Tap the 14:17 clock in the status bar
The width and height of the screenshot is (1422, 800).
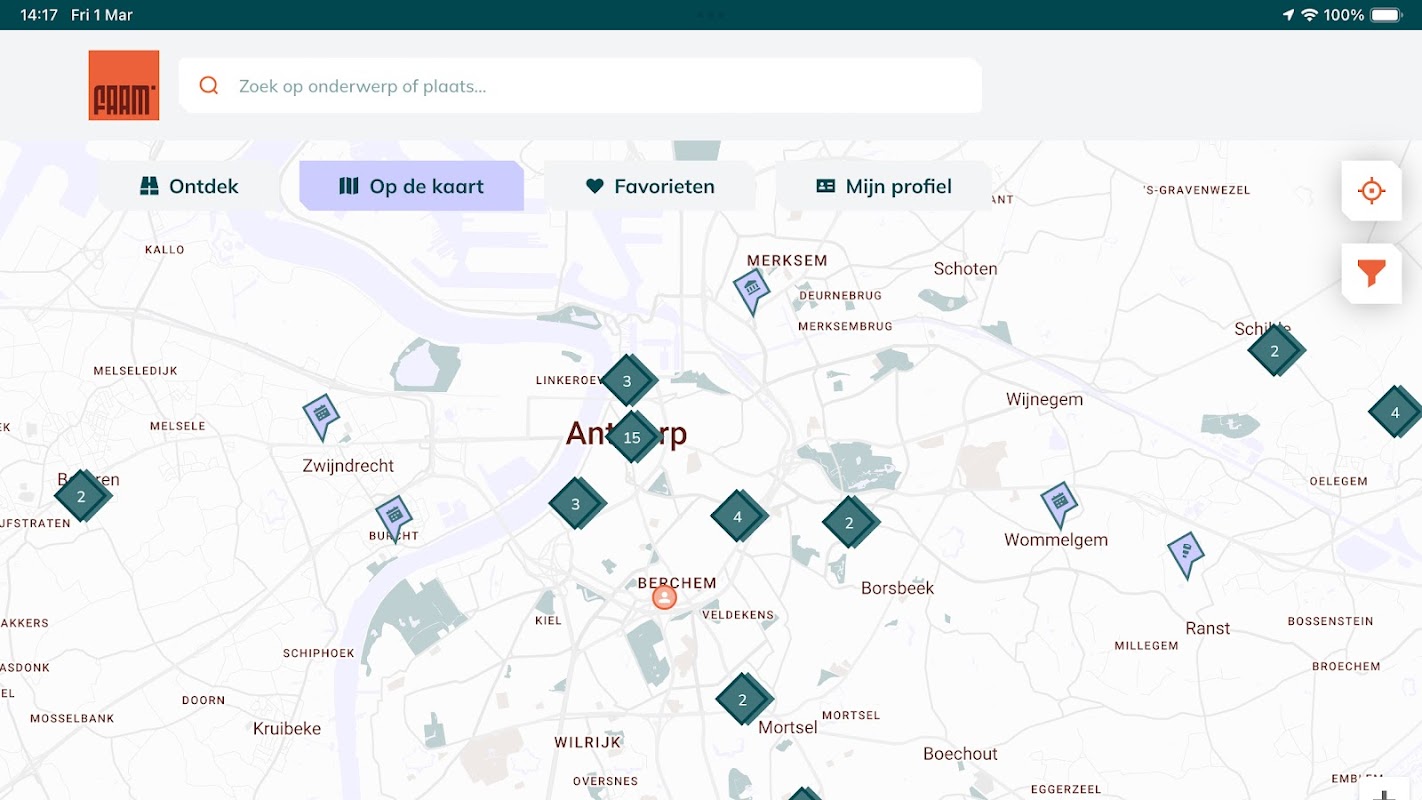click(39, 15)
